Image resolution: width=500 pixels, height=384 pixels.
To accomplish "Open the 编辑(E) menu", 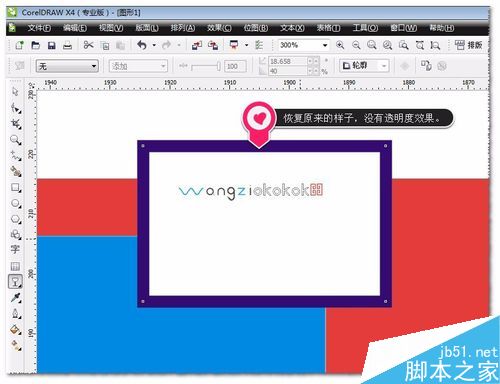I will point(75,28).
